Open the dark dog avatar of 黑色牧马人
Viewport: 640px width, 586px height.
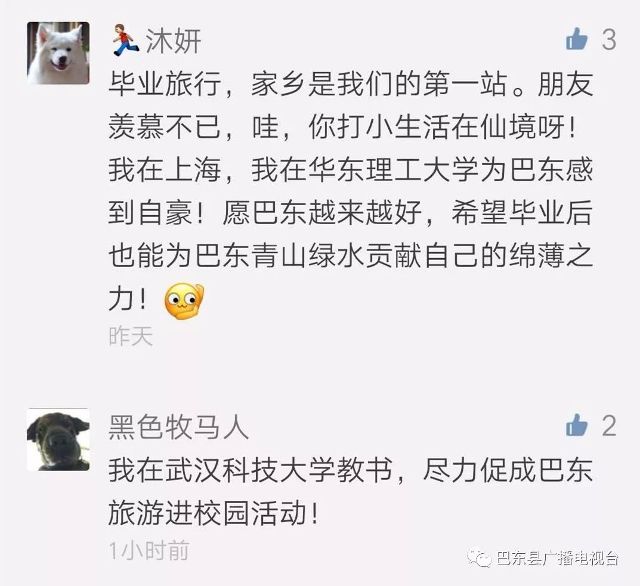click(58, 440)
